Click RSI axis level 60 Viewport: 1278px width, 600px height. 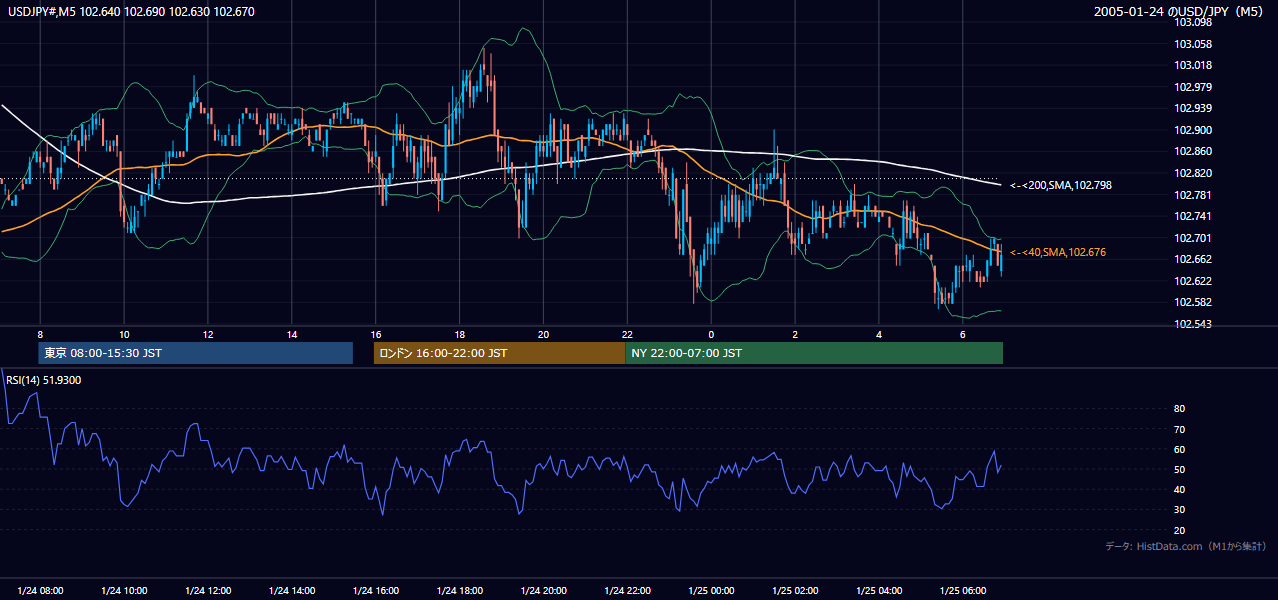[x=1179, y=449]
